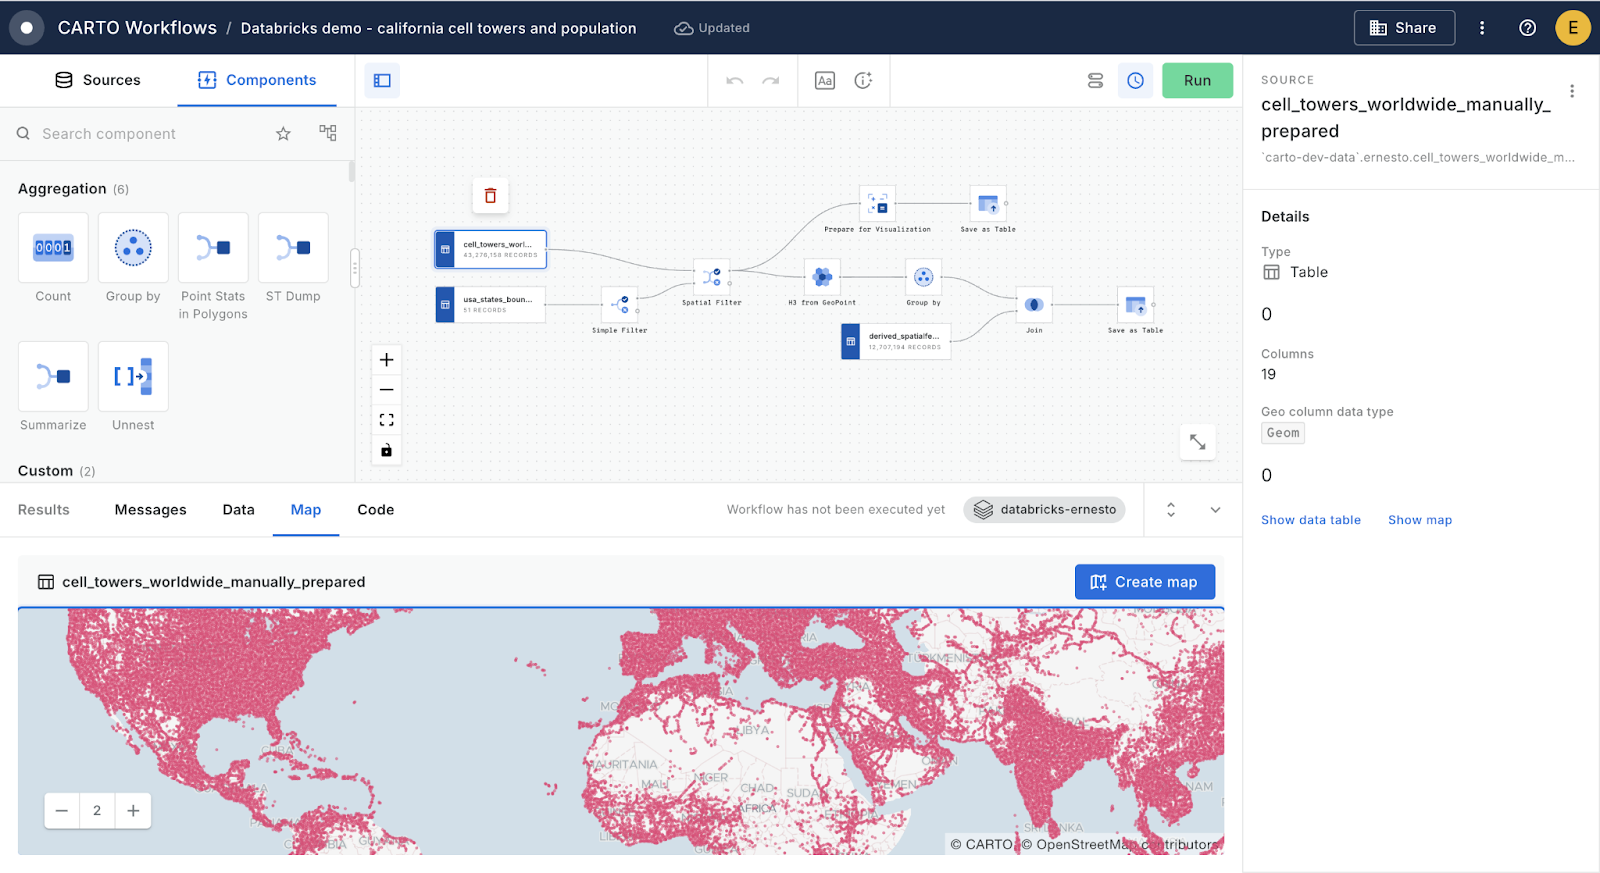Screen dimensions: 1600x873
Task: Click the Show data table link
Action: tap(1310, 520)
